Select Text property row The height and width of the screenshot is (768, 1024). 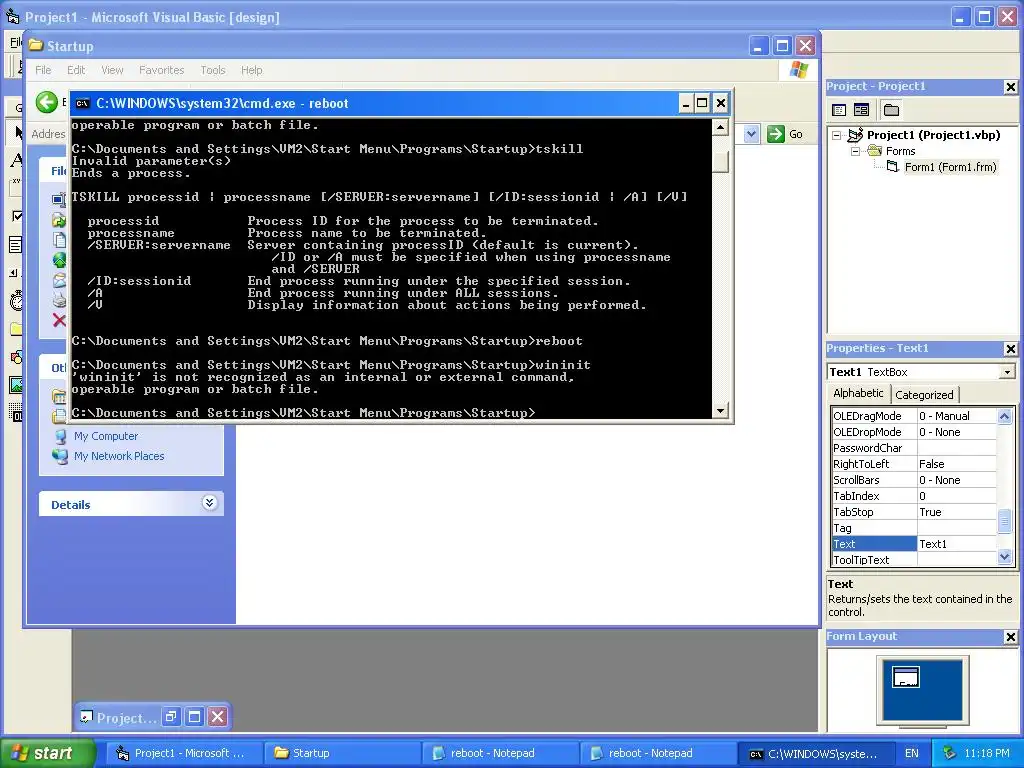pyautogui.click(x=914, y=544)
